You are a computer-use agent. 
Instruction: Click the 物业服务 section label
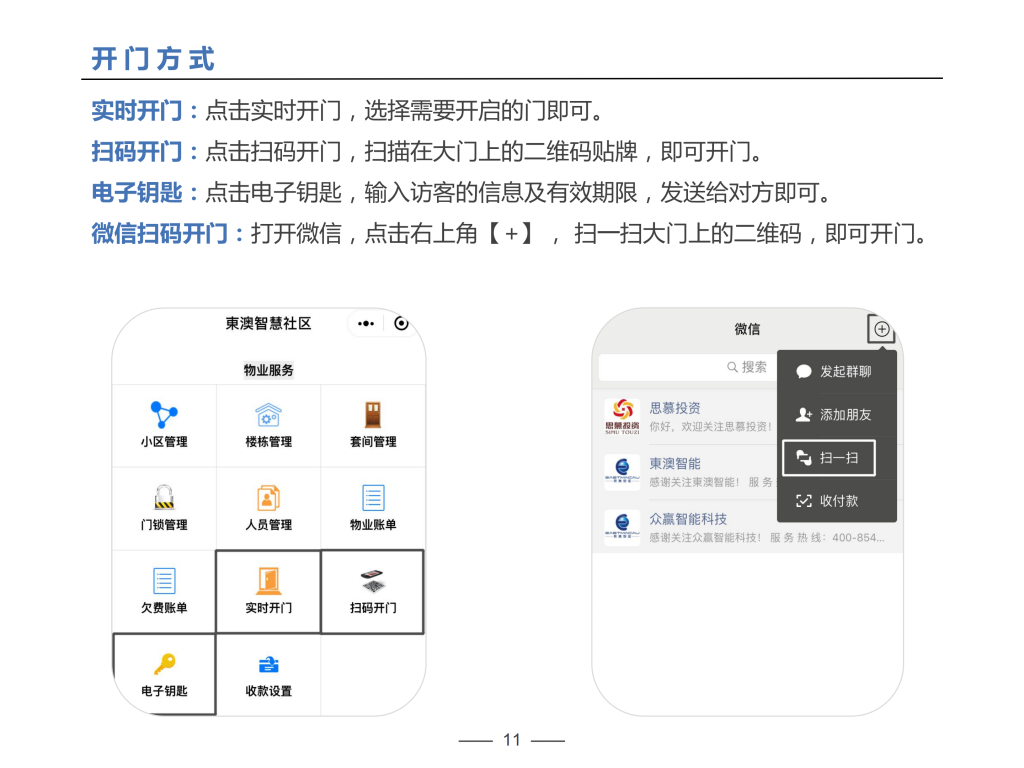(x=268, y=370)
